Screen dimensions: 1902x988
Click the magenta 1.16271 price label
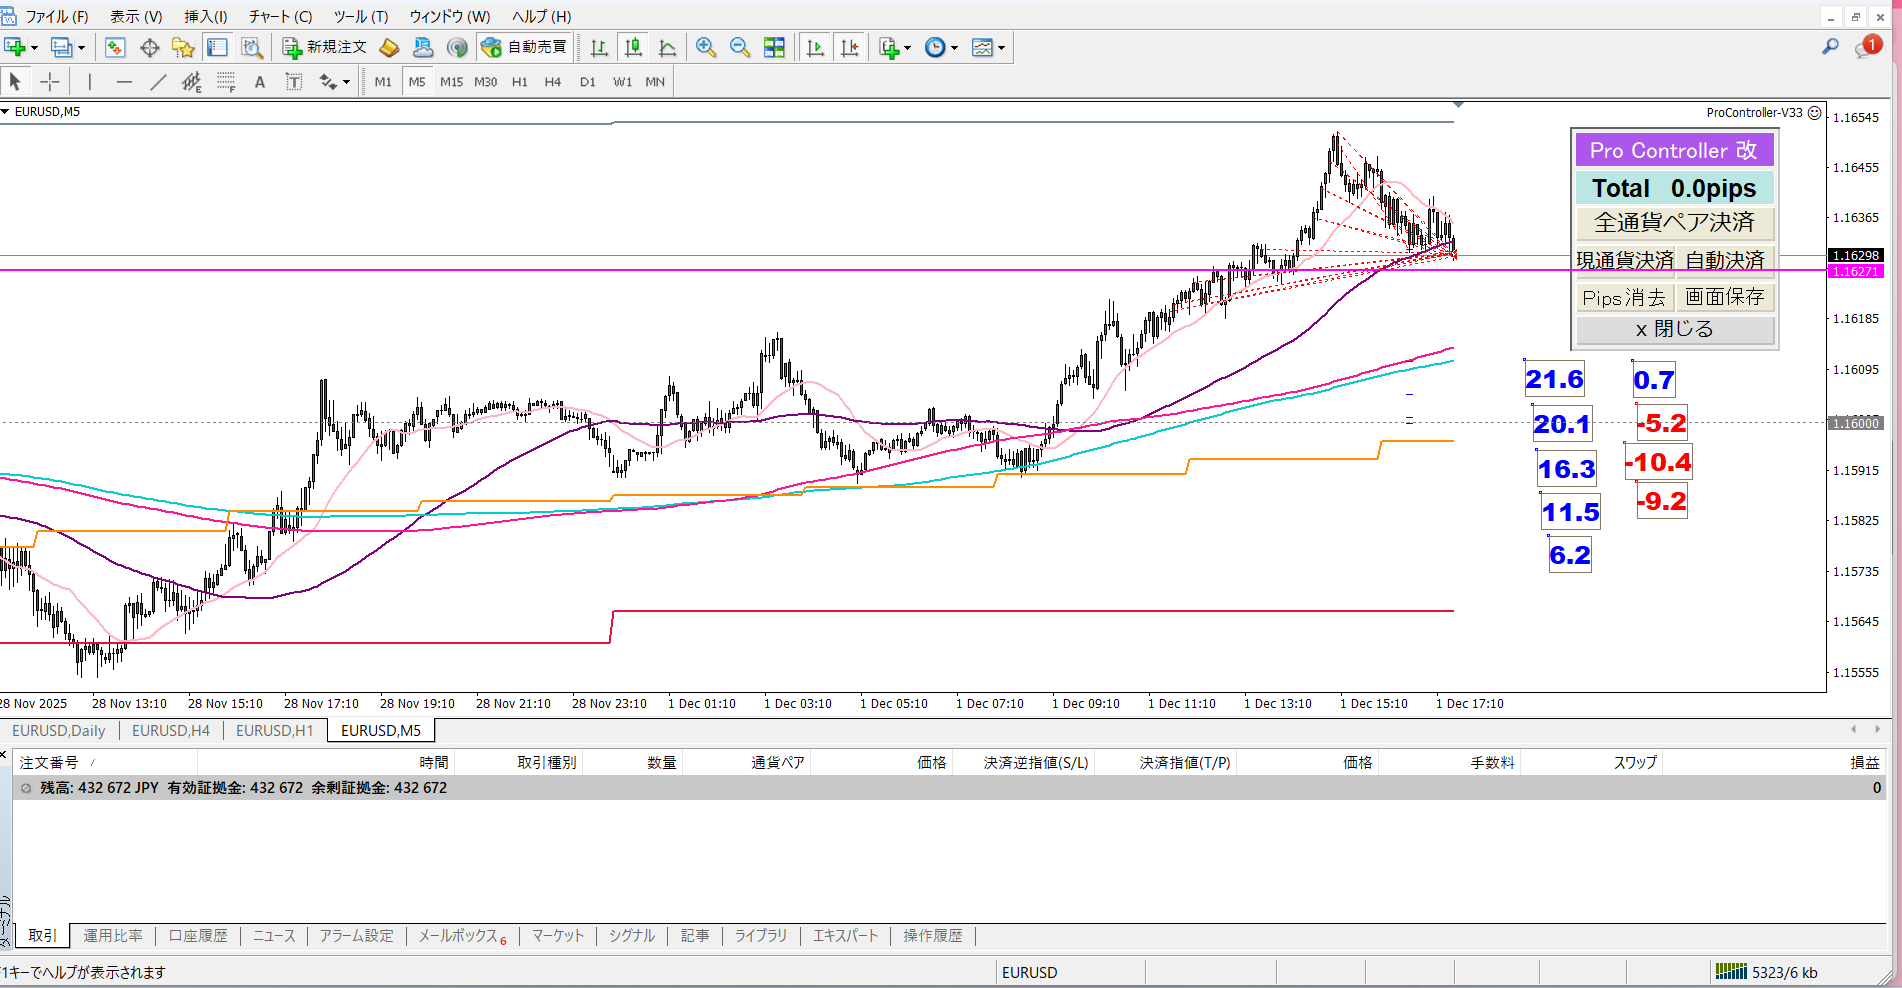click(x=1855, y=272)
